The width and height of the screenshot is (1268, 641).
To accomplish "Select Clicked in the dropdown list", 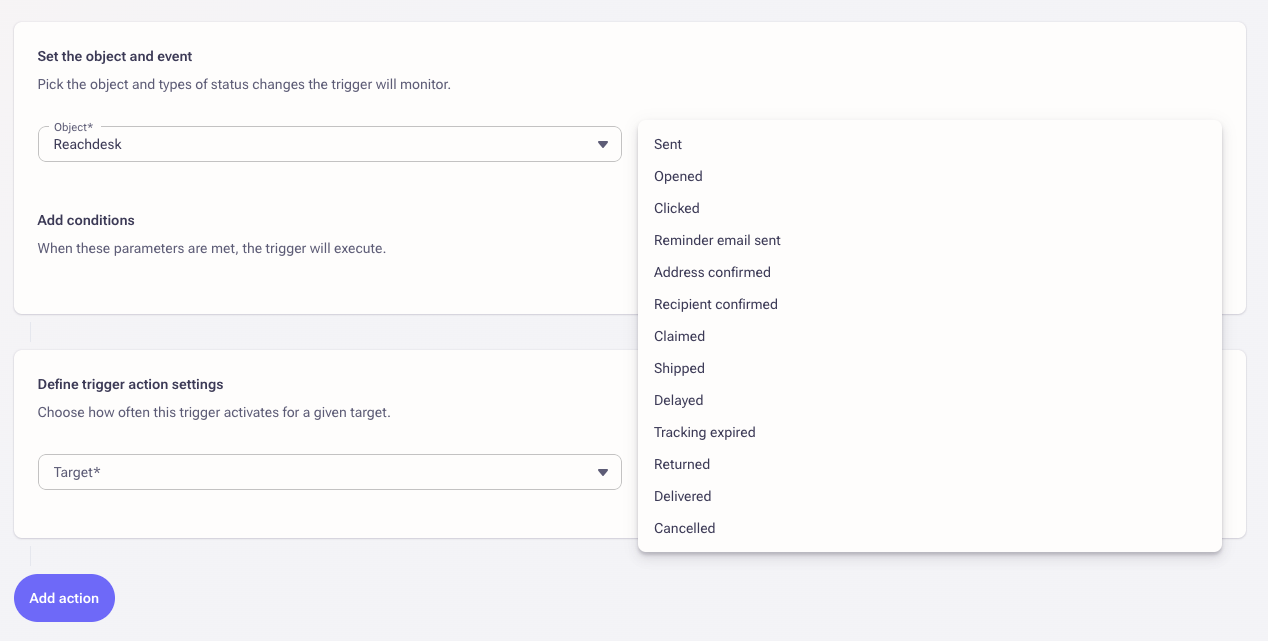I will pos(677,208).
